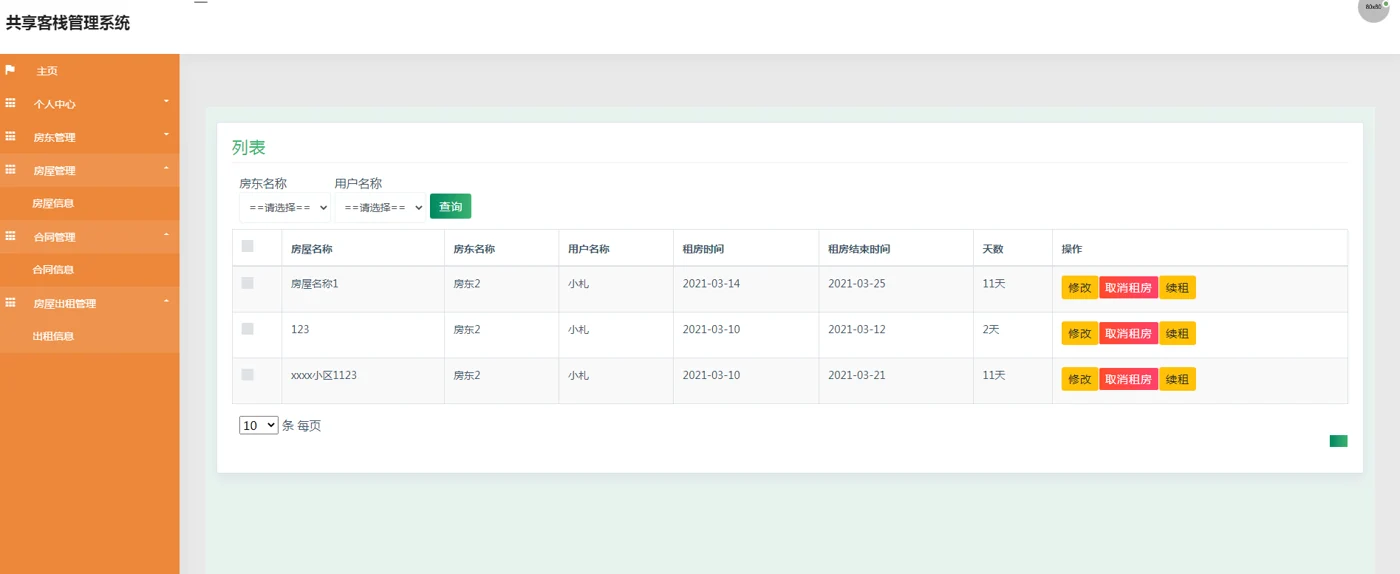Click the grid icon beside 个人中心
Screen dimensions: 1400x574
pyautogui.click(x=10, y=103)
